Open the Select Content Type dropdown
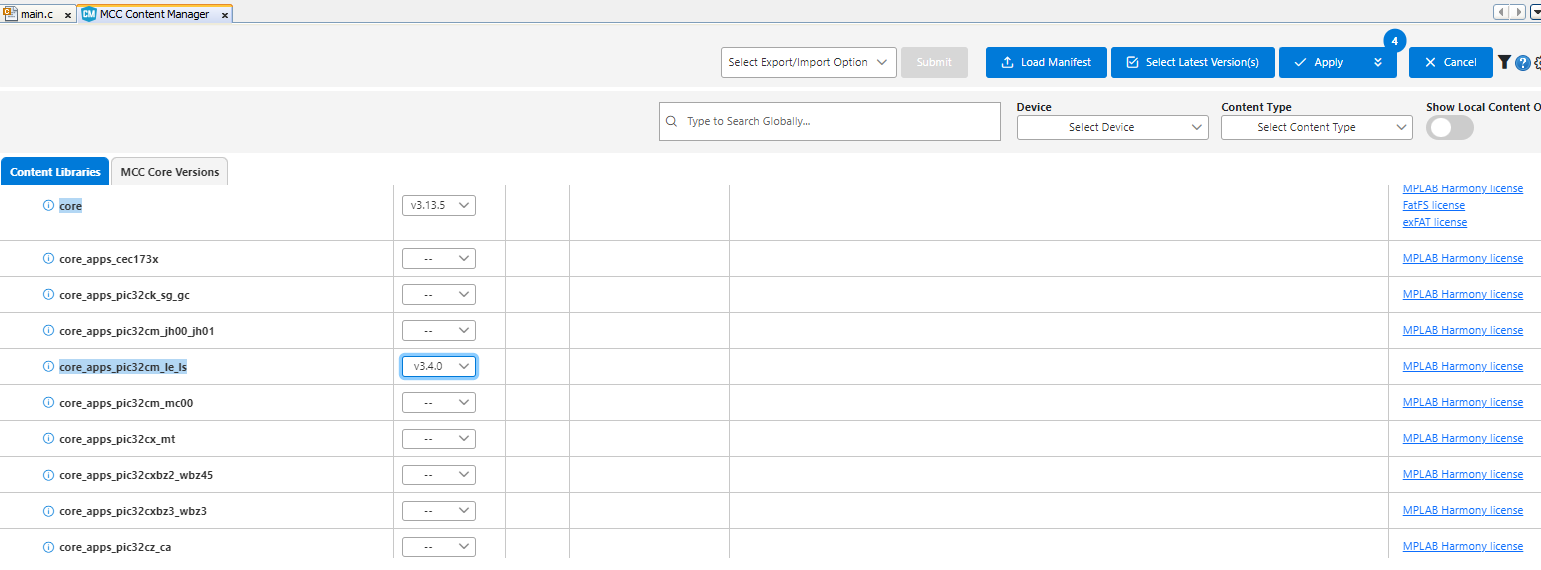Image resolution: width=1541 pixels, height=570 pixels. click(1316, 128)
